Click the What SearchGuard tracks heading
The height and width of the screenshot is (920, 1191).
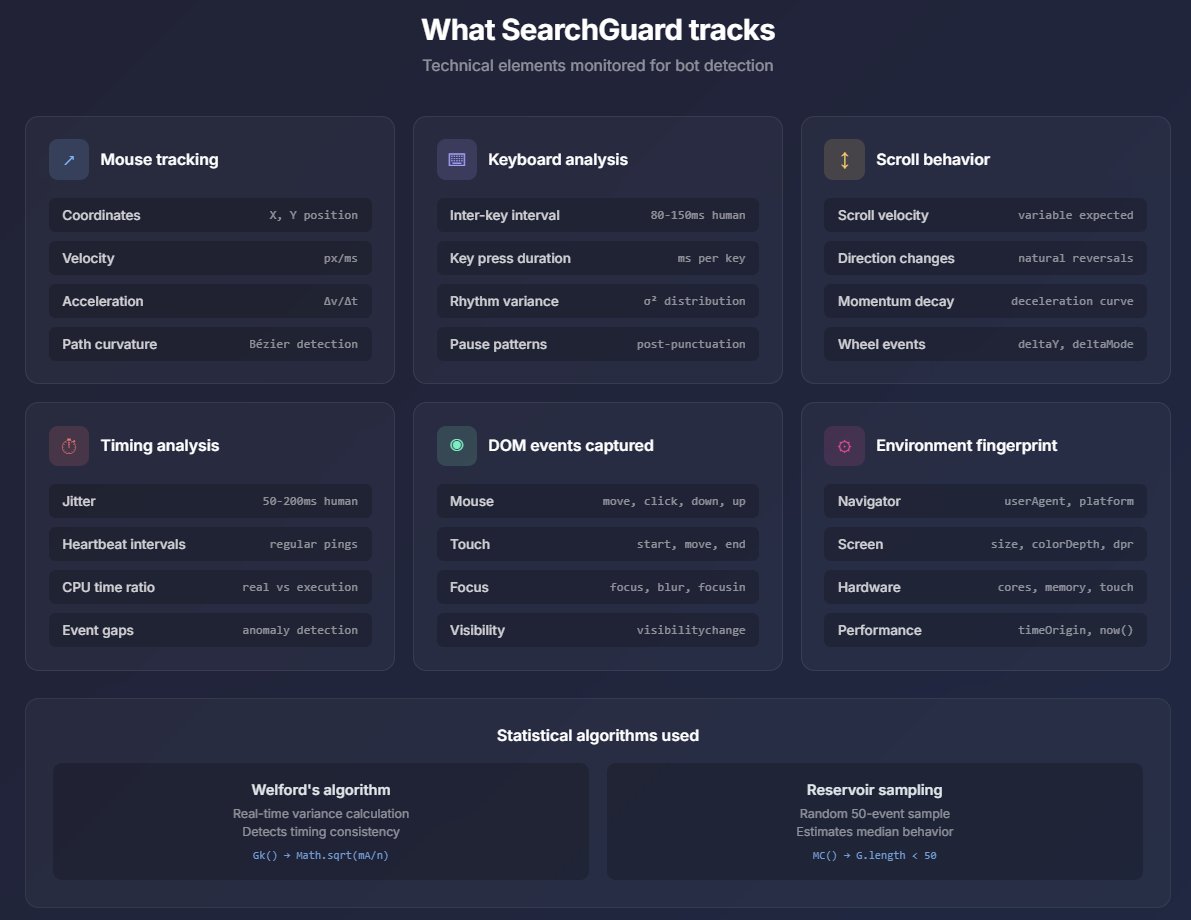click(x=598, y=30)
